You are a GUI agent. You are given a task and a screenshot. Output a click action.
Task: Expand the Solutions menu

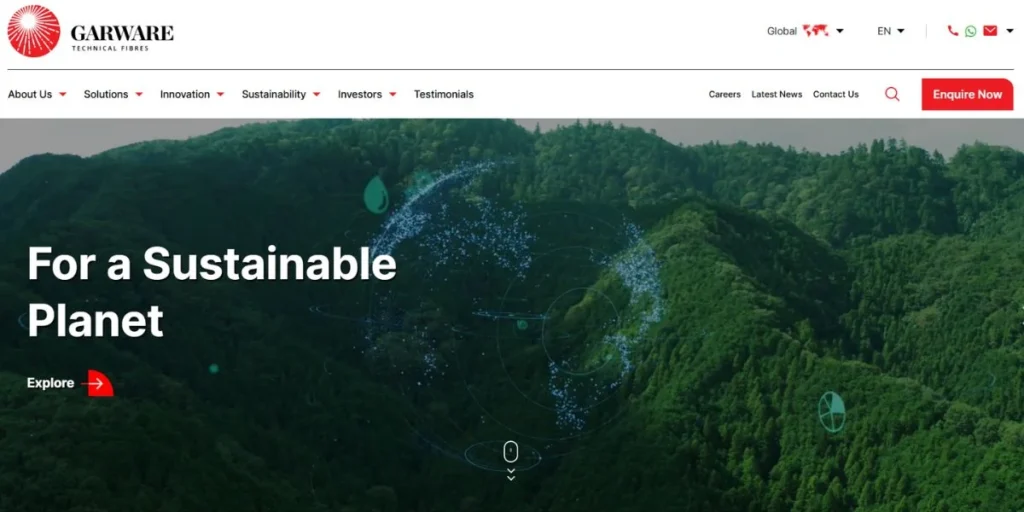click(113, 94)
